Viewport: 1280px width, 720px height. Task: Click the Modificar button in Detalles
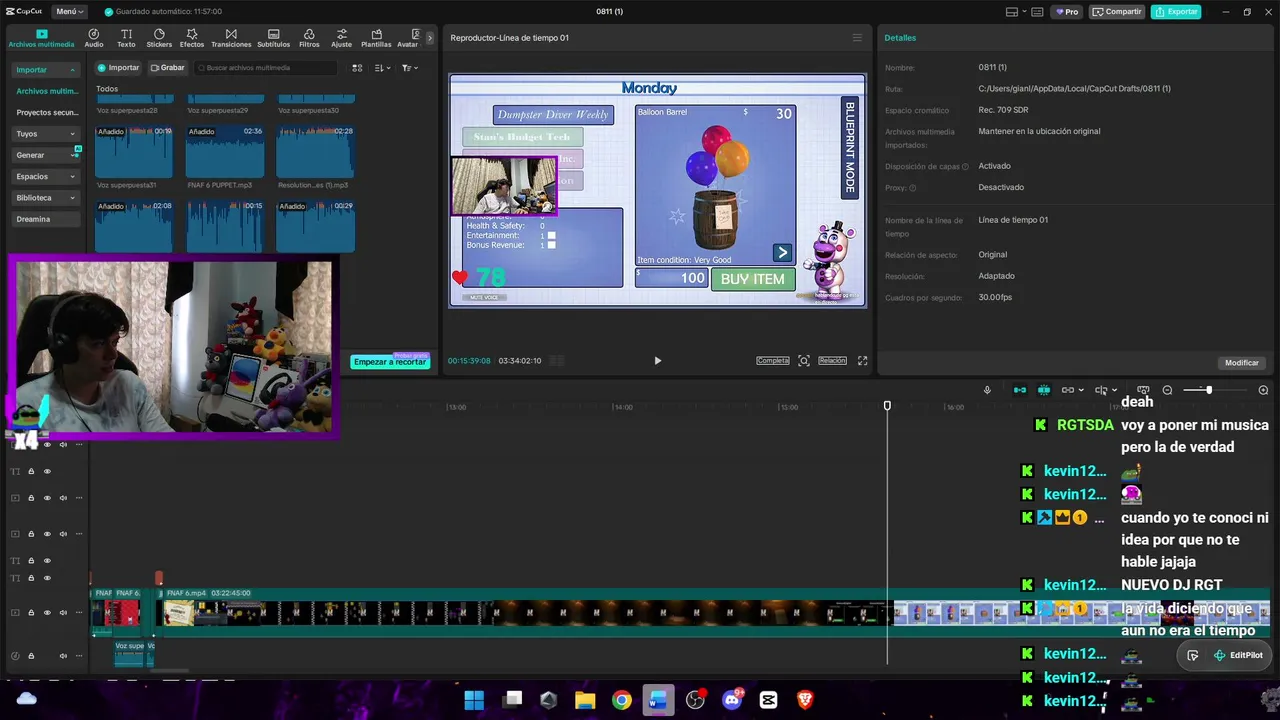pyautogui.click(x=1242, y=363)
